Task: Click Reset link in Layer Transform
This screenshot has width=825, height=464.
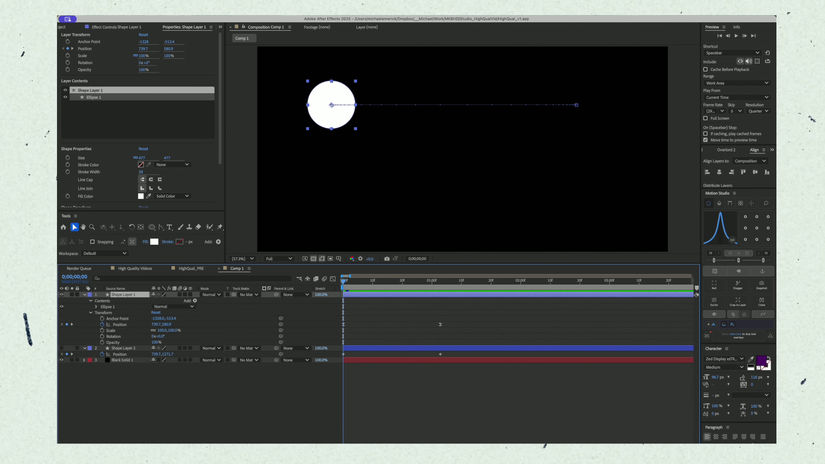Action: click(x=143, y=35)
